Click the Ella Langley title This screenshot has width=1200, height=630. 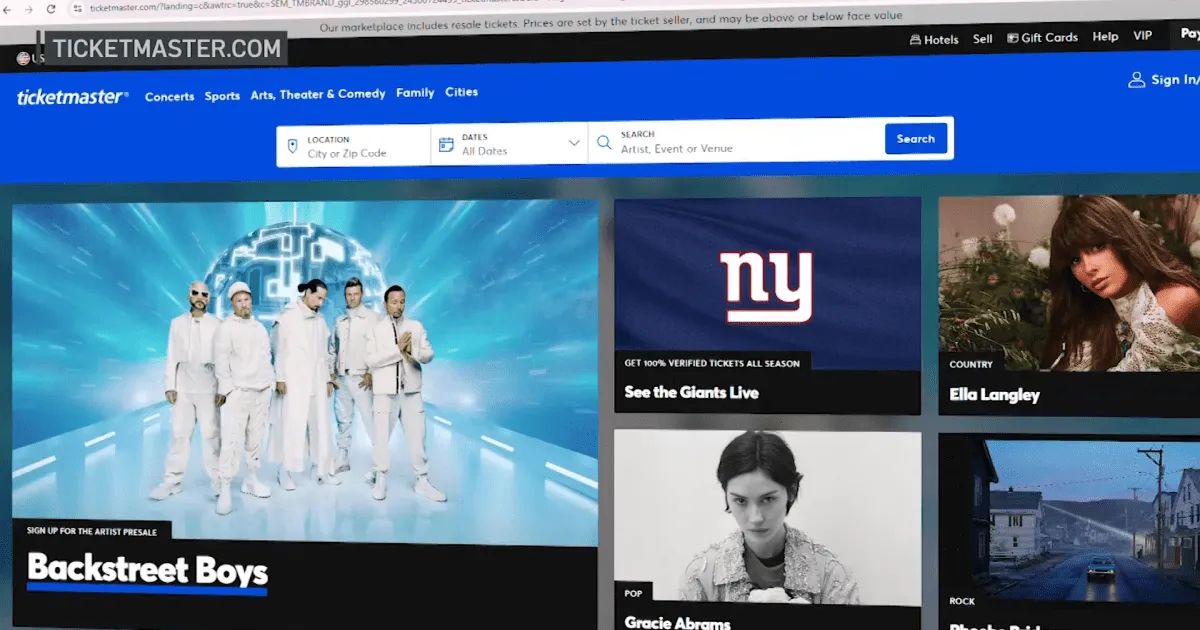click(994, 395)
